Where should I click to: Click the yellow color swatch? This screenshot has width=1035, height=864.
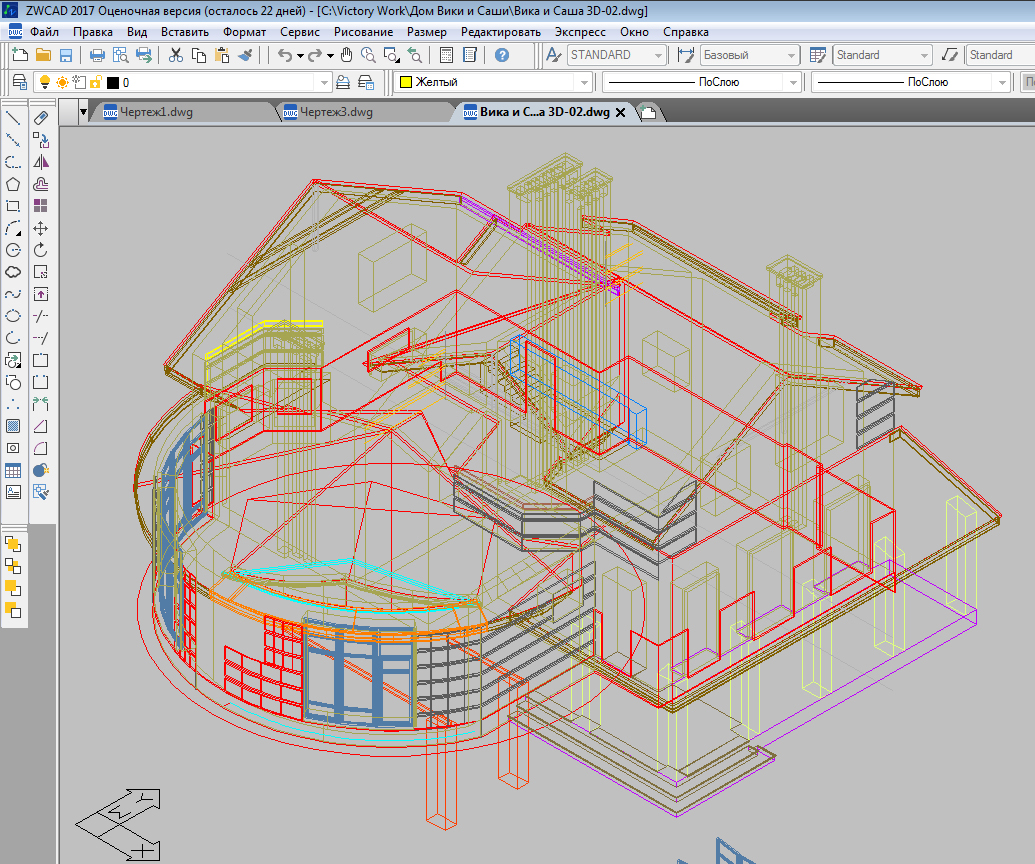[406, 83]
